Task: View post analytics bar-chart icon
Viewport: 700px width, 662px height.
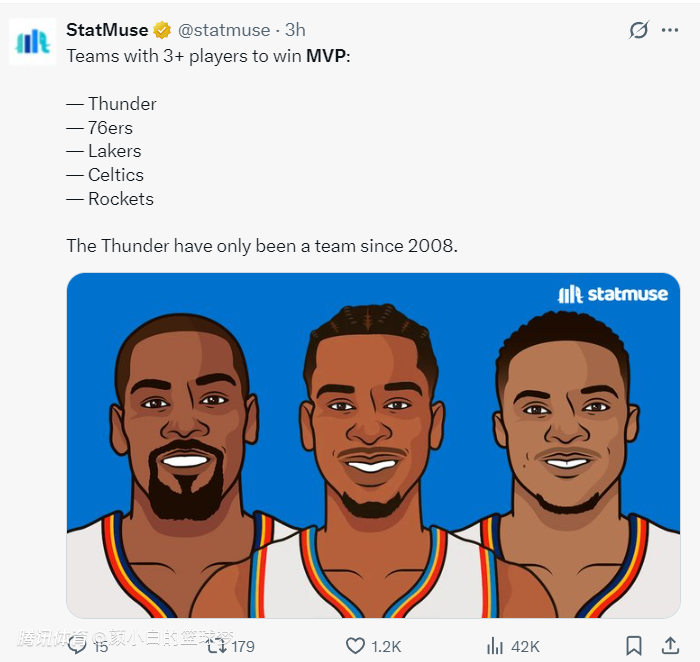Action: click(x=495, y=646)
